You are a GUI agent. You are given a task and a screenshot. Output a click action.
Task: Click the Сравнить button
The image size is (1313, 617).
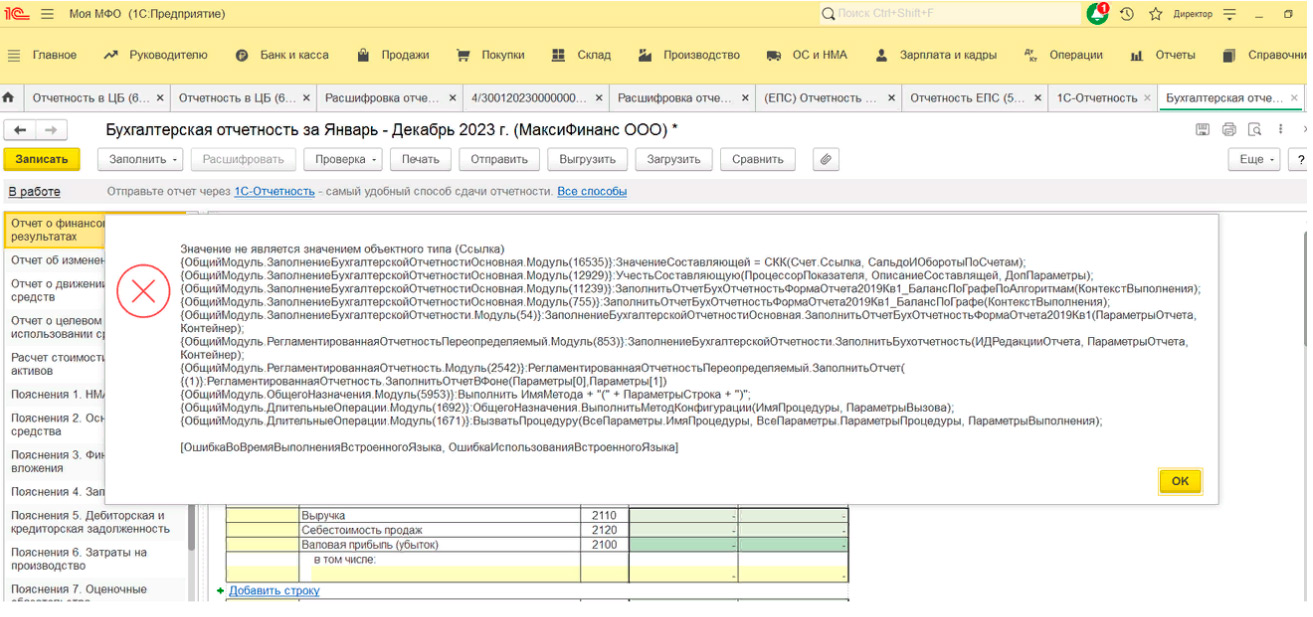[758, 159]
